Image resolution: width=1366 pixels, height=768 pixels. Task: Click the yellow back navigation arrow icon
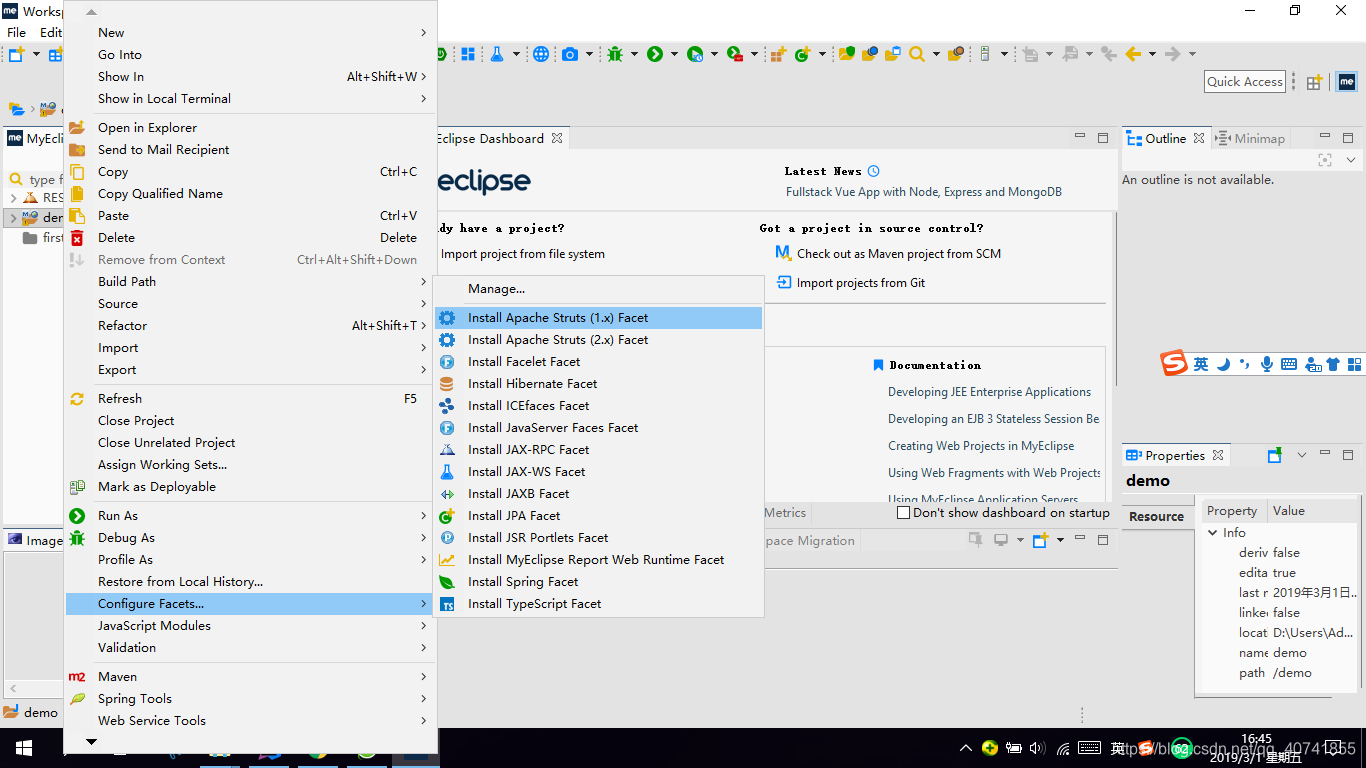pos(1132,54)
